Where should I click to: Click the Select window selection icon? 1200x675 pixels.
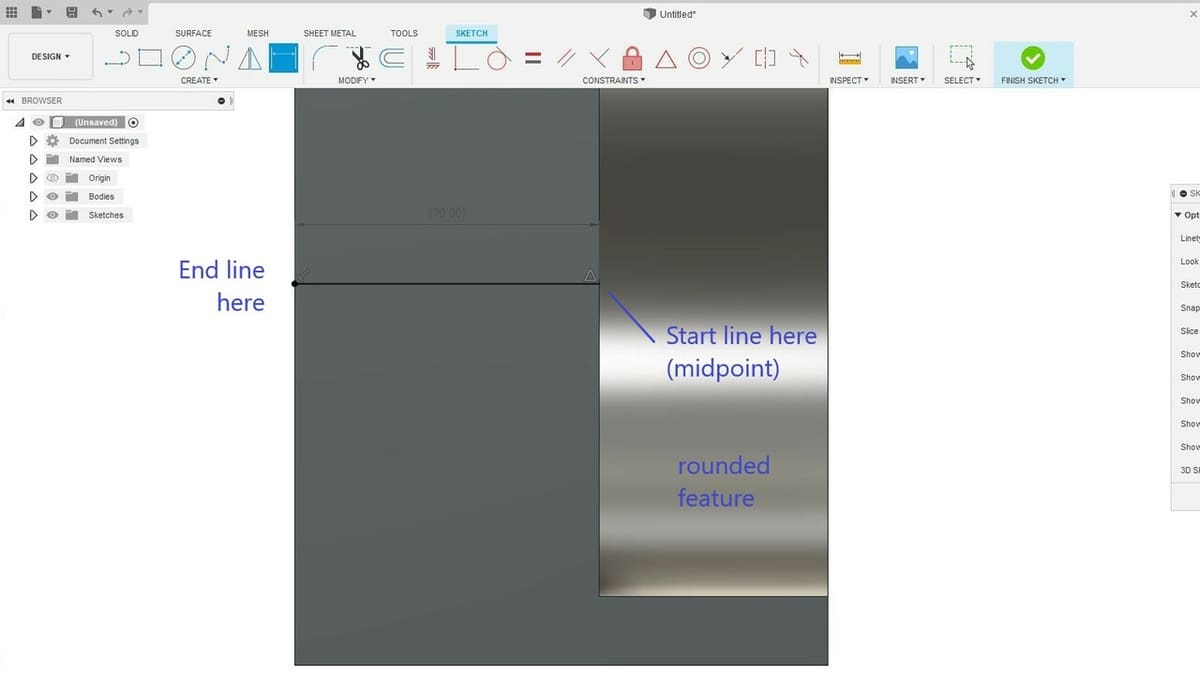click(x=962, y=58)
